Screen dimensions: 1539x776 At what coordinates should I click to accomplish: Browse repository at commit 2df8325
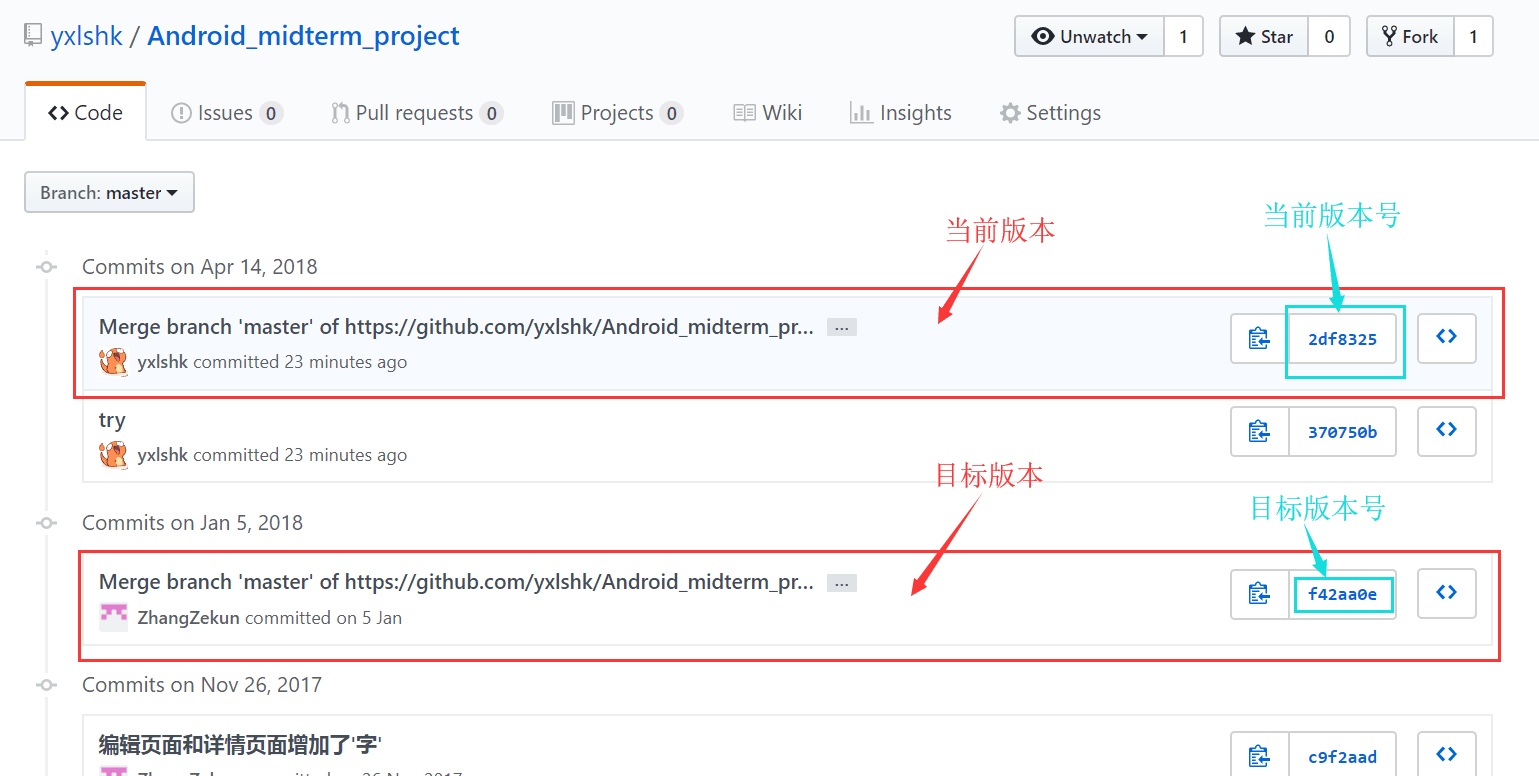tap(1447, 338)
